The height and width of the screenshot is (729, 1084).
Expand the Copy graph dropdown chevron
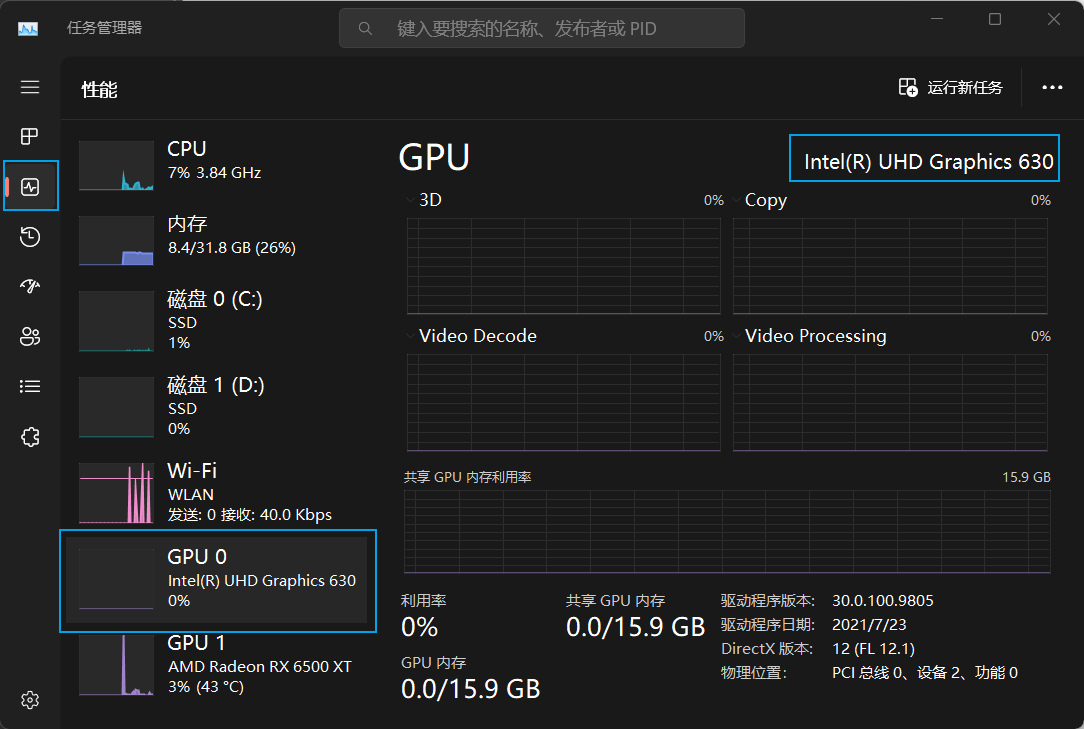click(x=737, y=200)
